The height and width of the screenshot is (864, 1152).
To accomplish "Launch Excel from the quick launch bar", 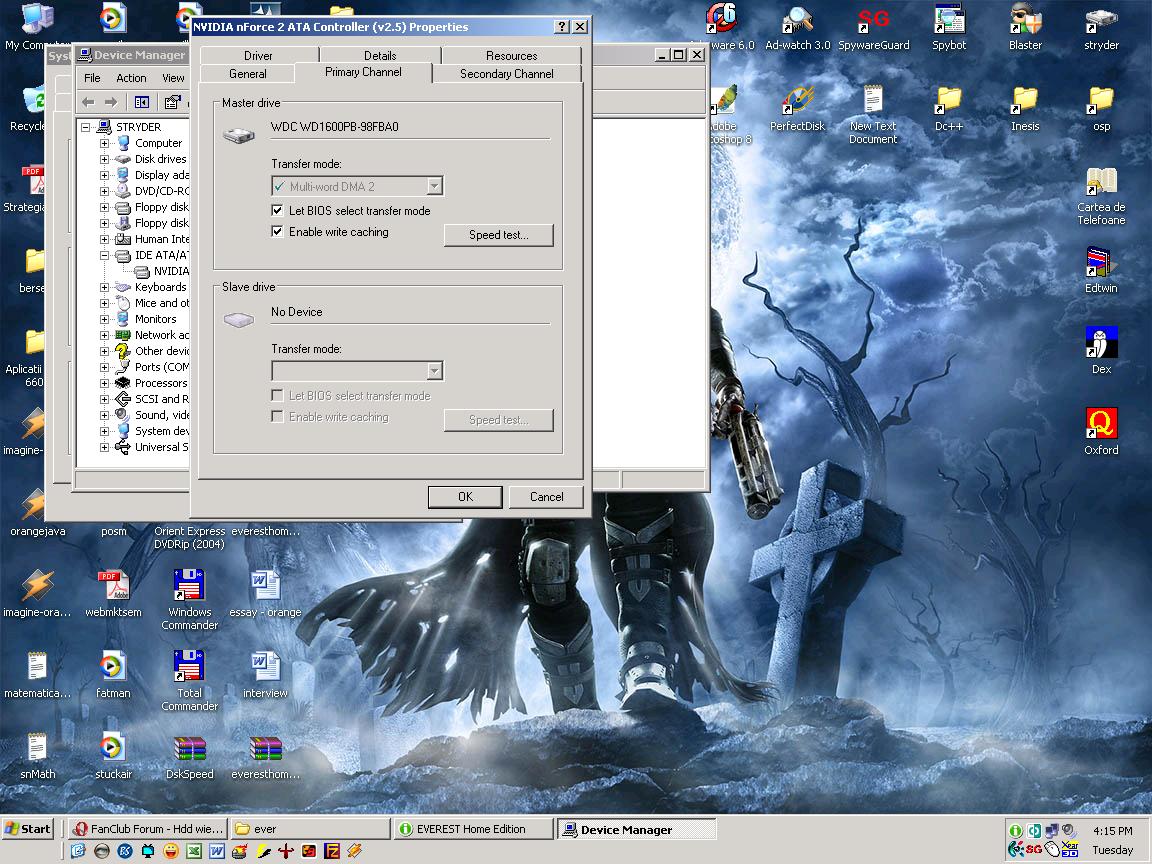I will [193, 851].
